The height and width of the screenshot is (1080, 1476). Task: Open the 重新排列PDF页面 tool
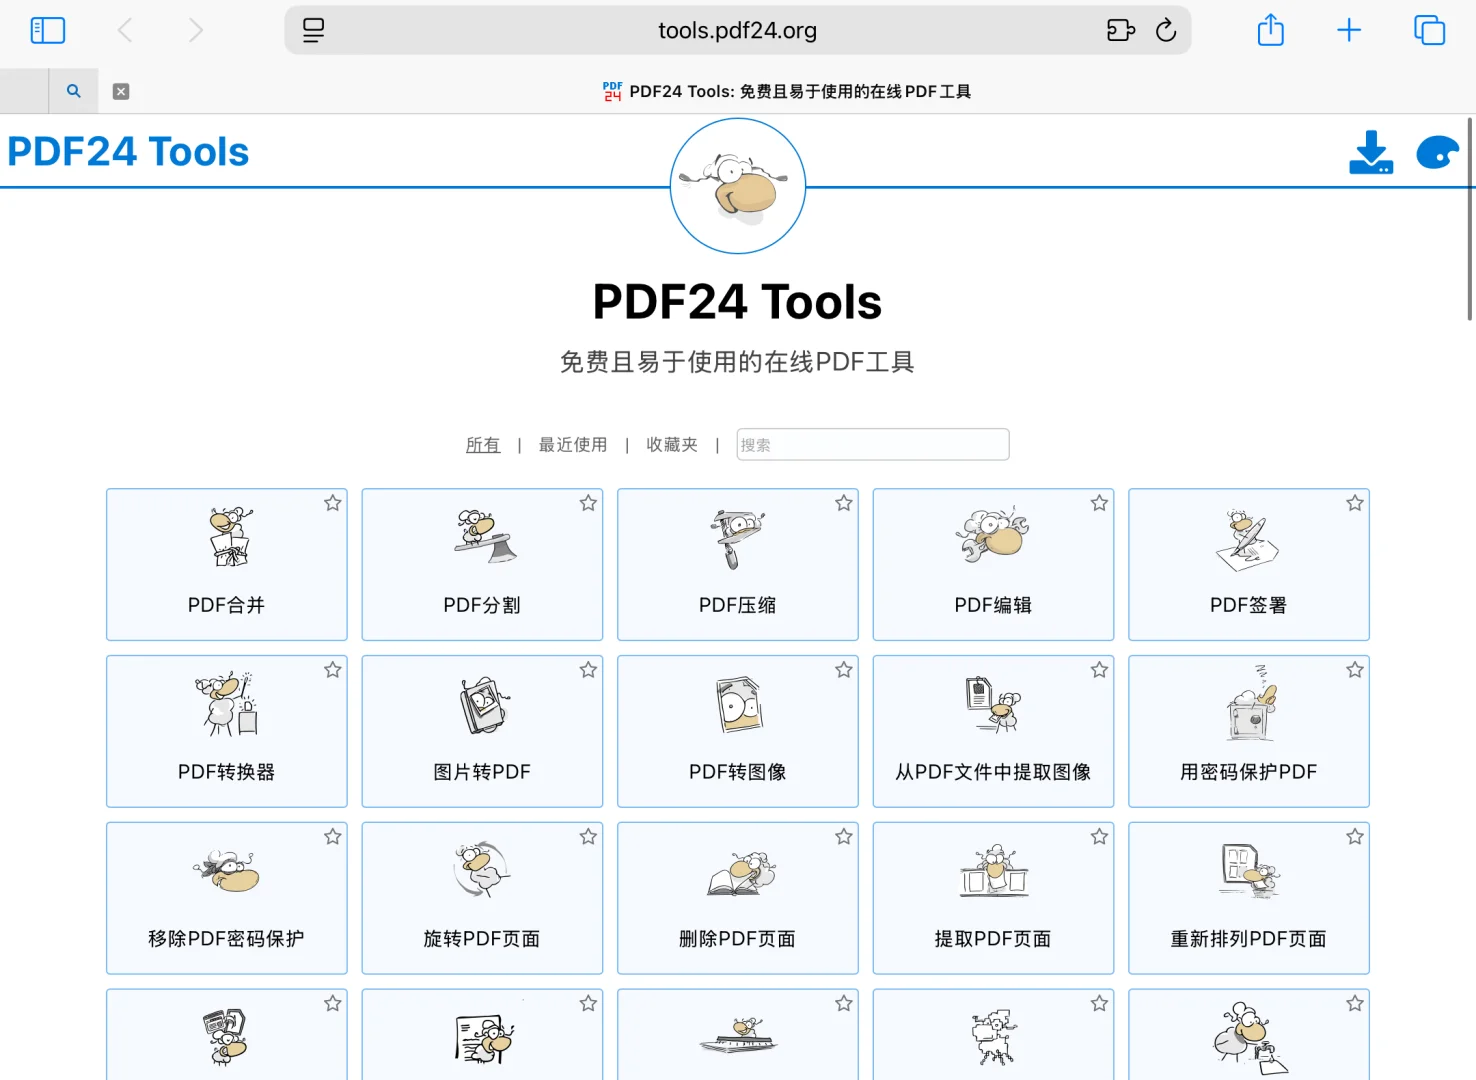point(1249,898)
